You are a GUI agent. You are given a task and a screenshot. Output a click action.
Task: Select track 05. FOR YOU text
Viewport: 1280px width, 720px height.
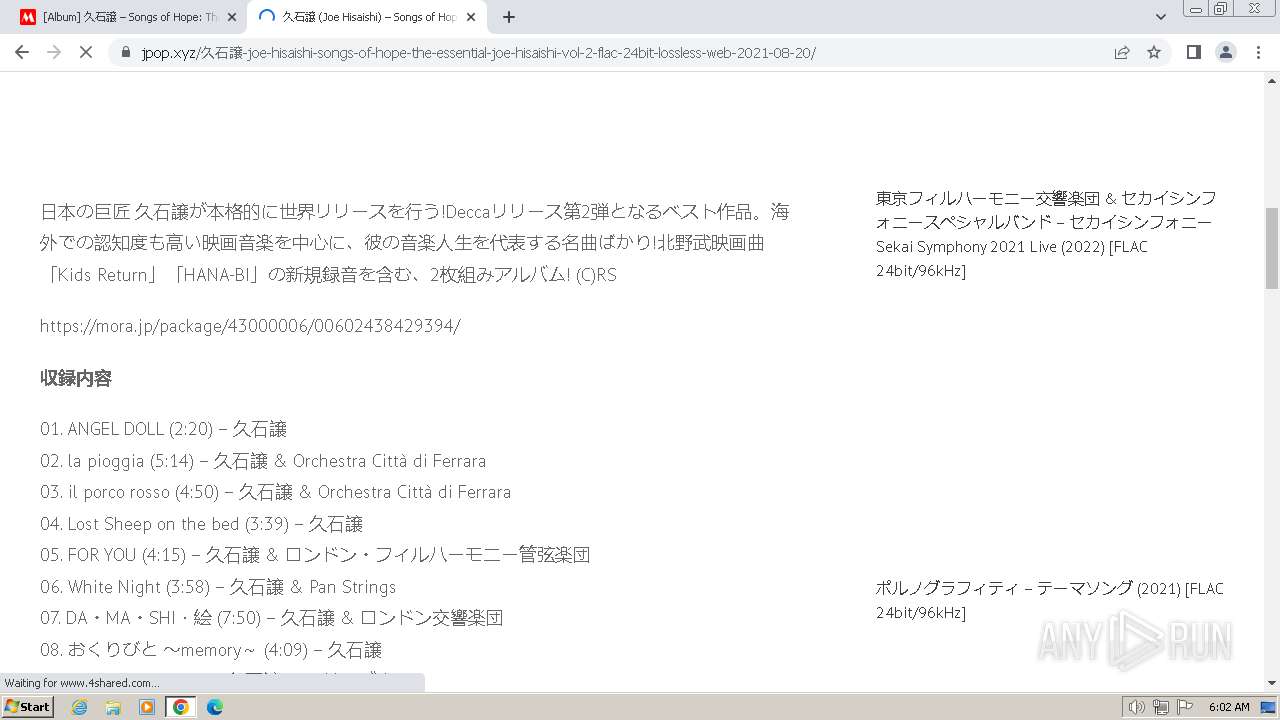315,555
